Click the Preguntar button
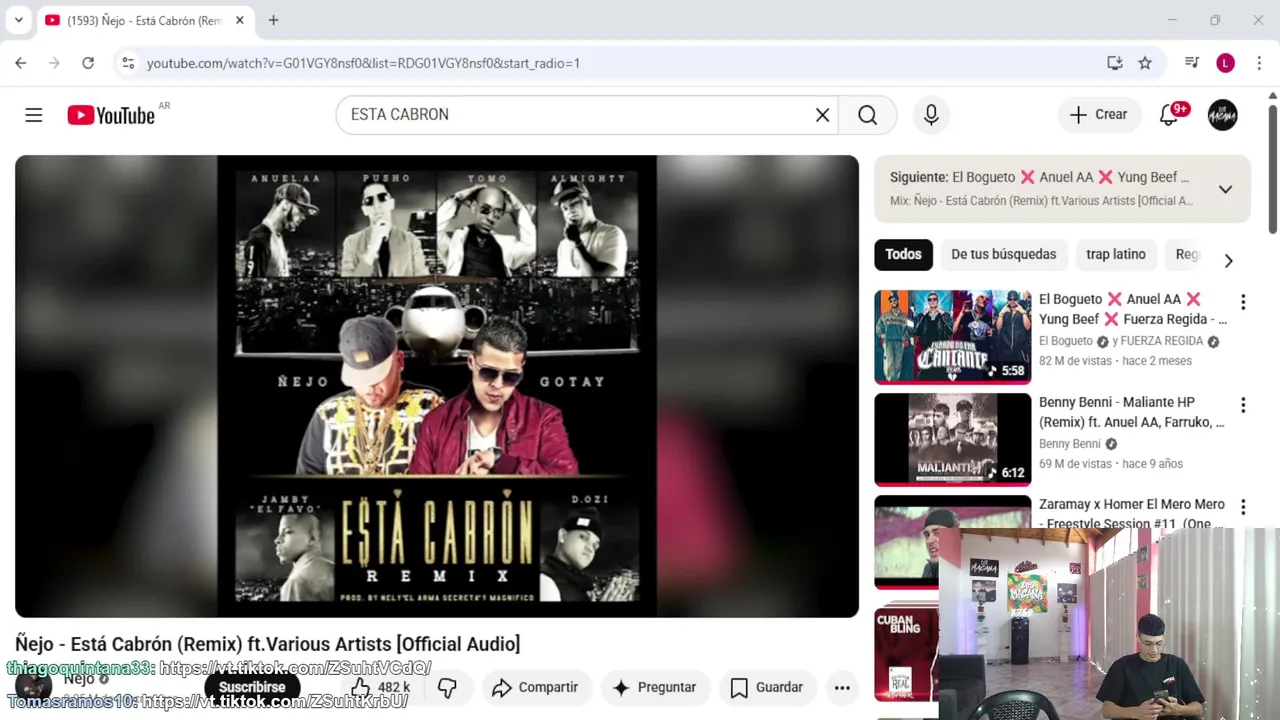1280x720 pixels. coord(654,687)
